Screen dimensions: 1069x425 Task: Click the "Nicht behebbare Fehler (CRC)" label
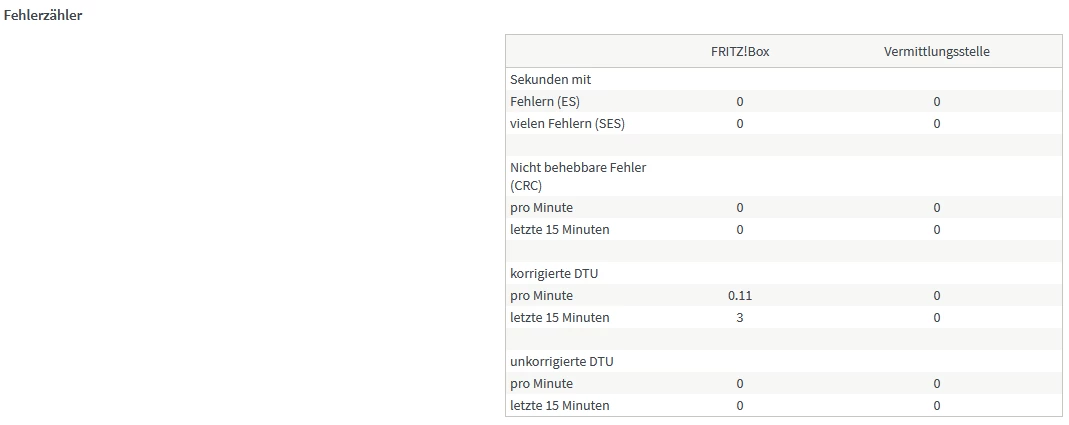coord(578,176)
